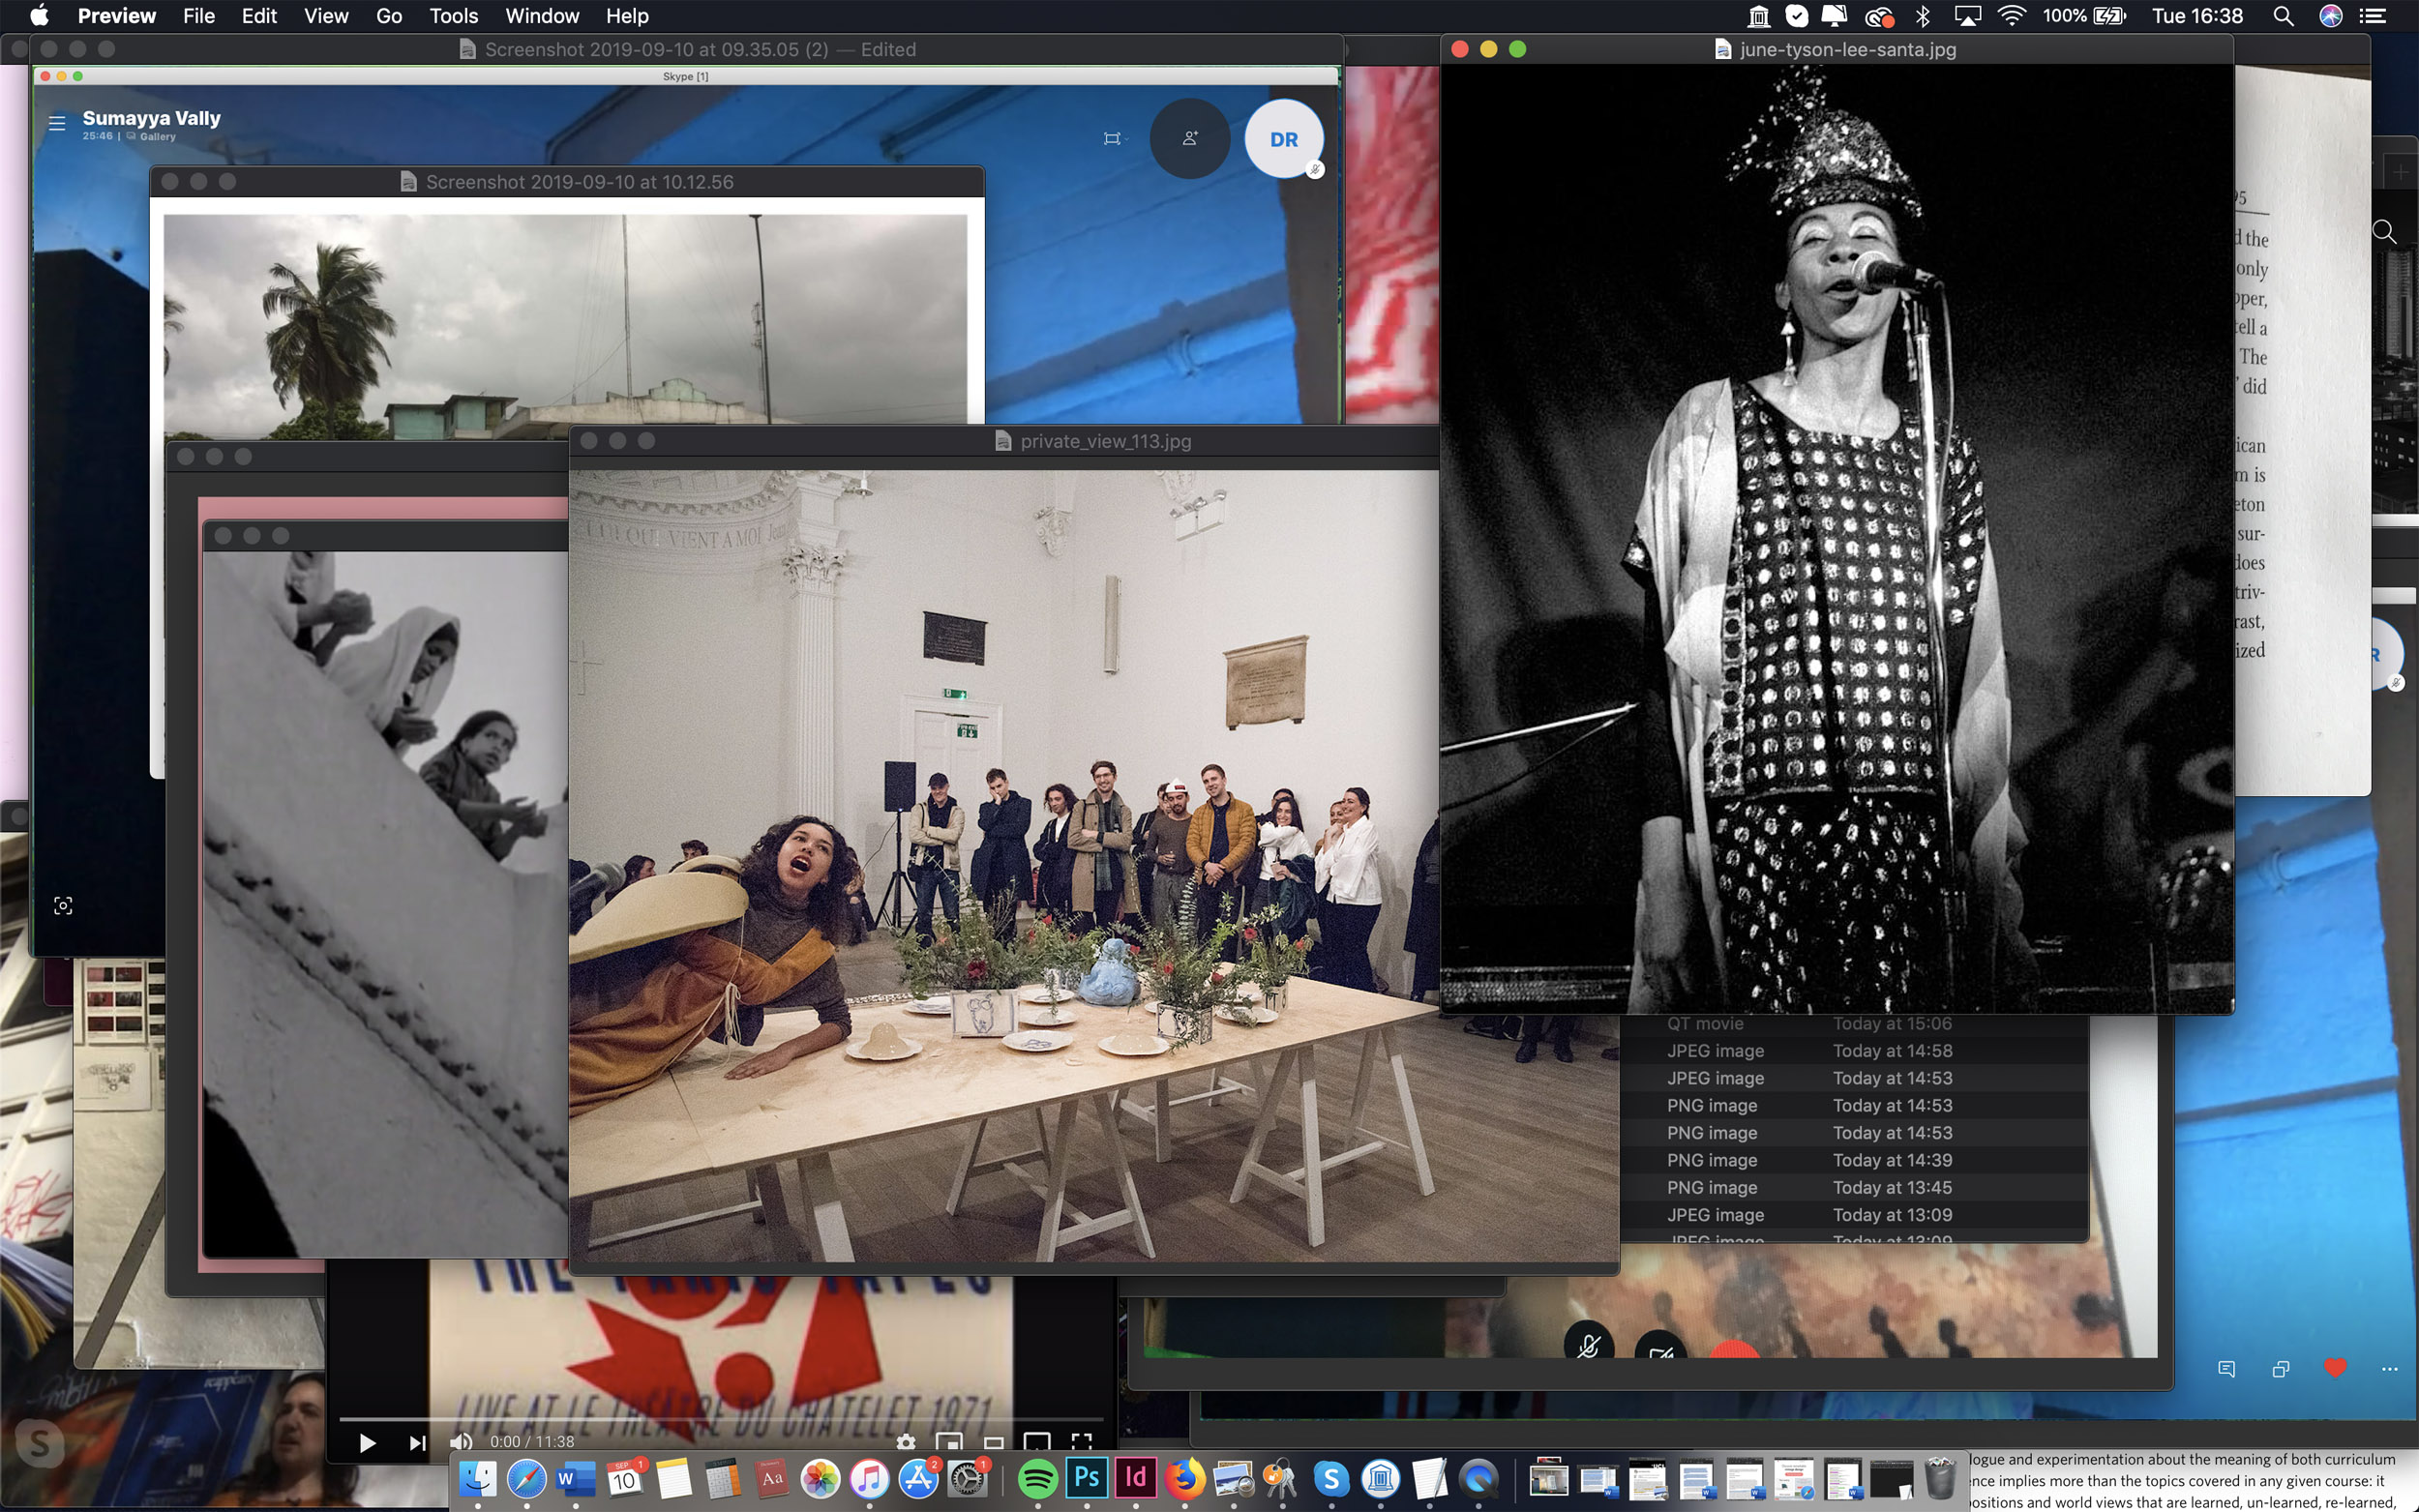Enter fullscreen mode in video player

pos(1081,1442)
